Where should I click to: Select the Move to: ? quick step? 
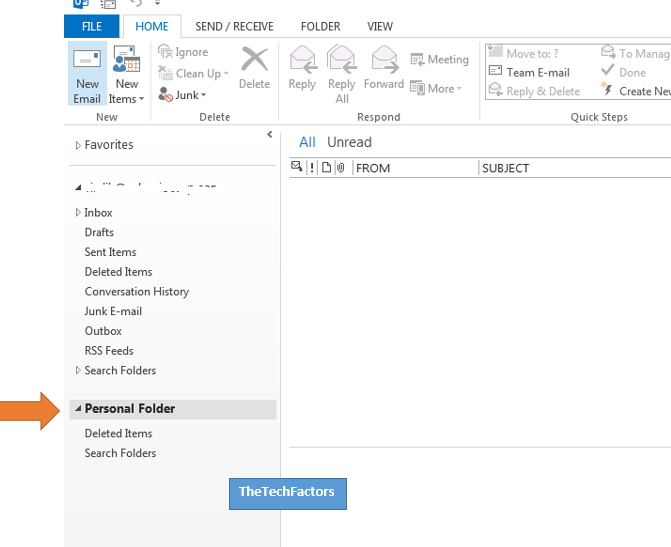pos(524,54)
